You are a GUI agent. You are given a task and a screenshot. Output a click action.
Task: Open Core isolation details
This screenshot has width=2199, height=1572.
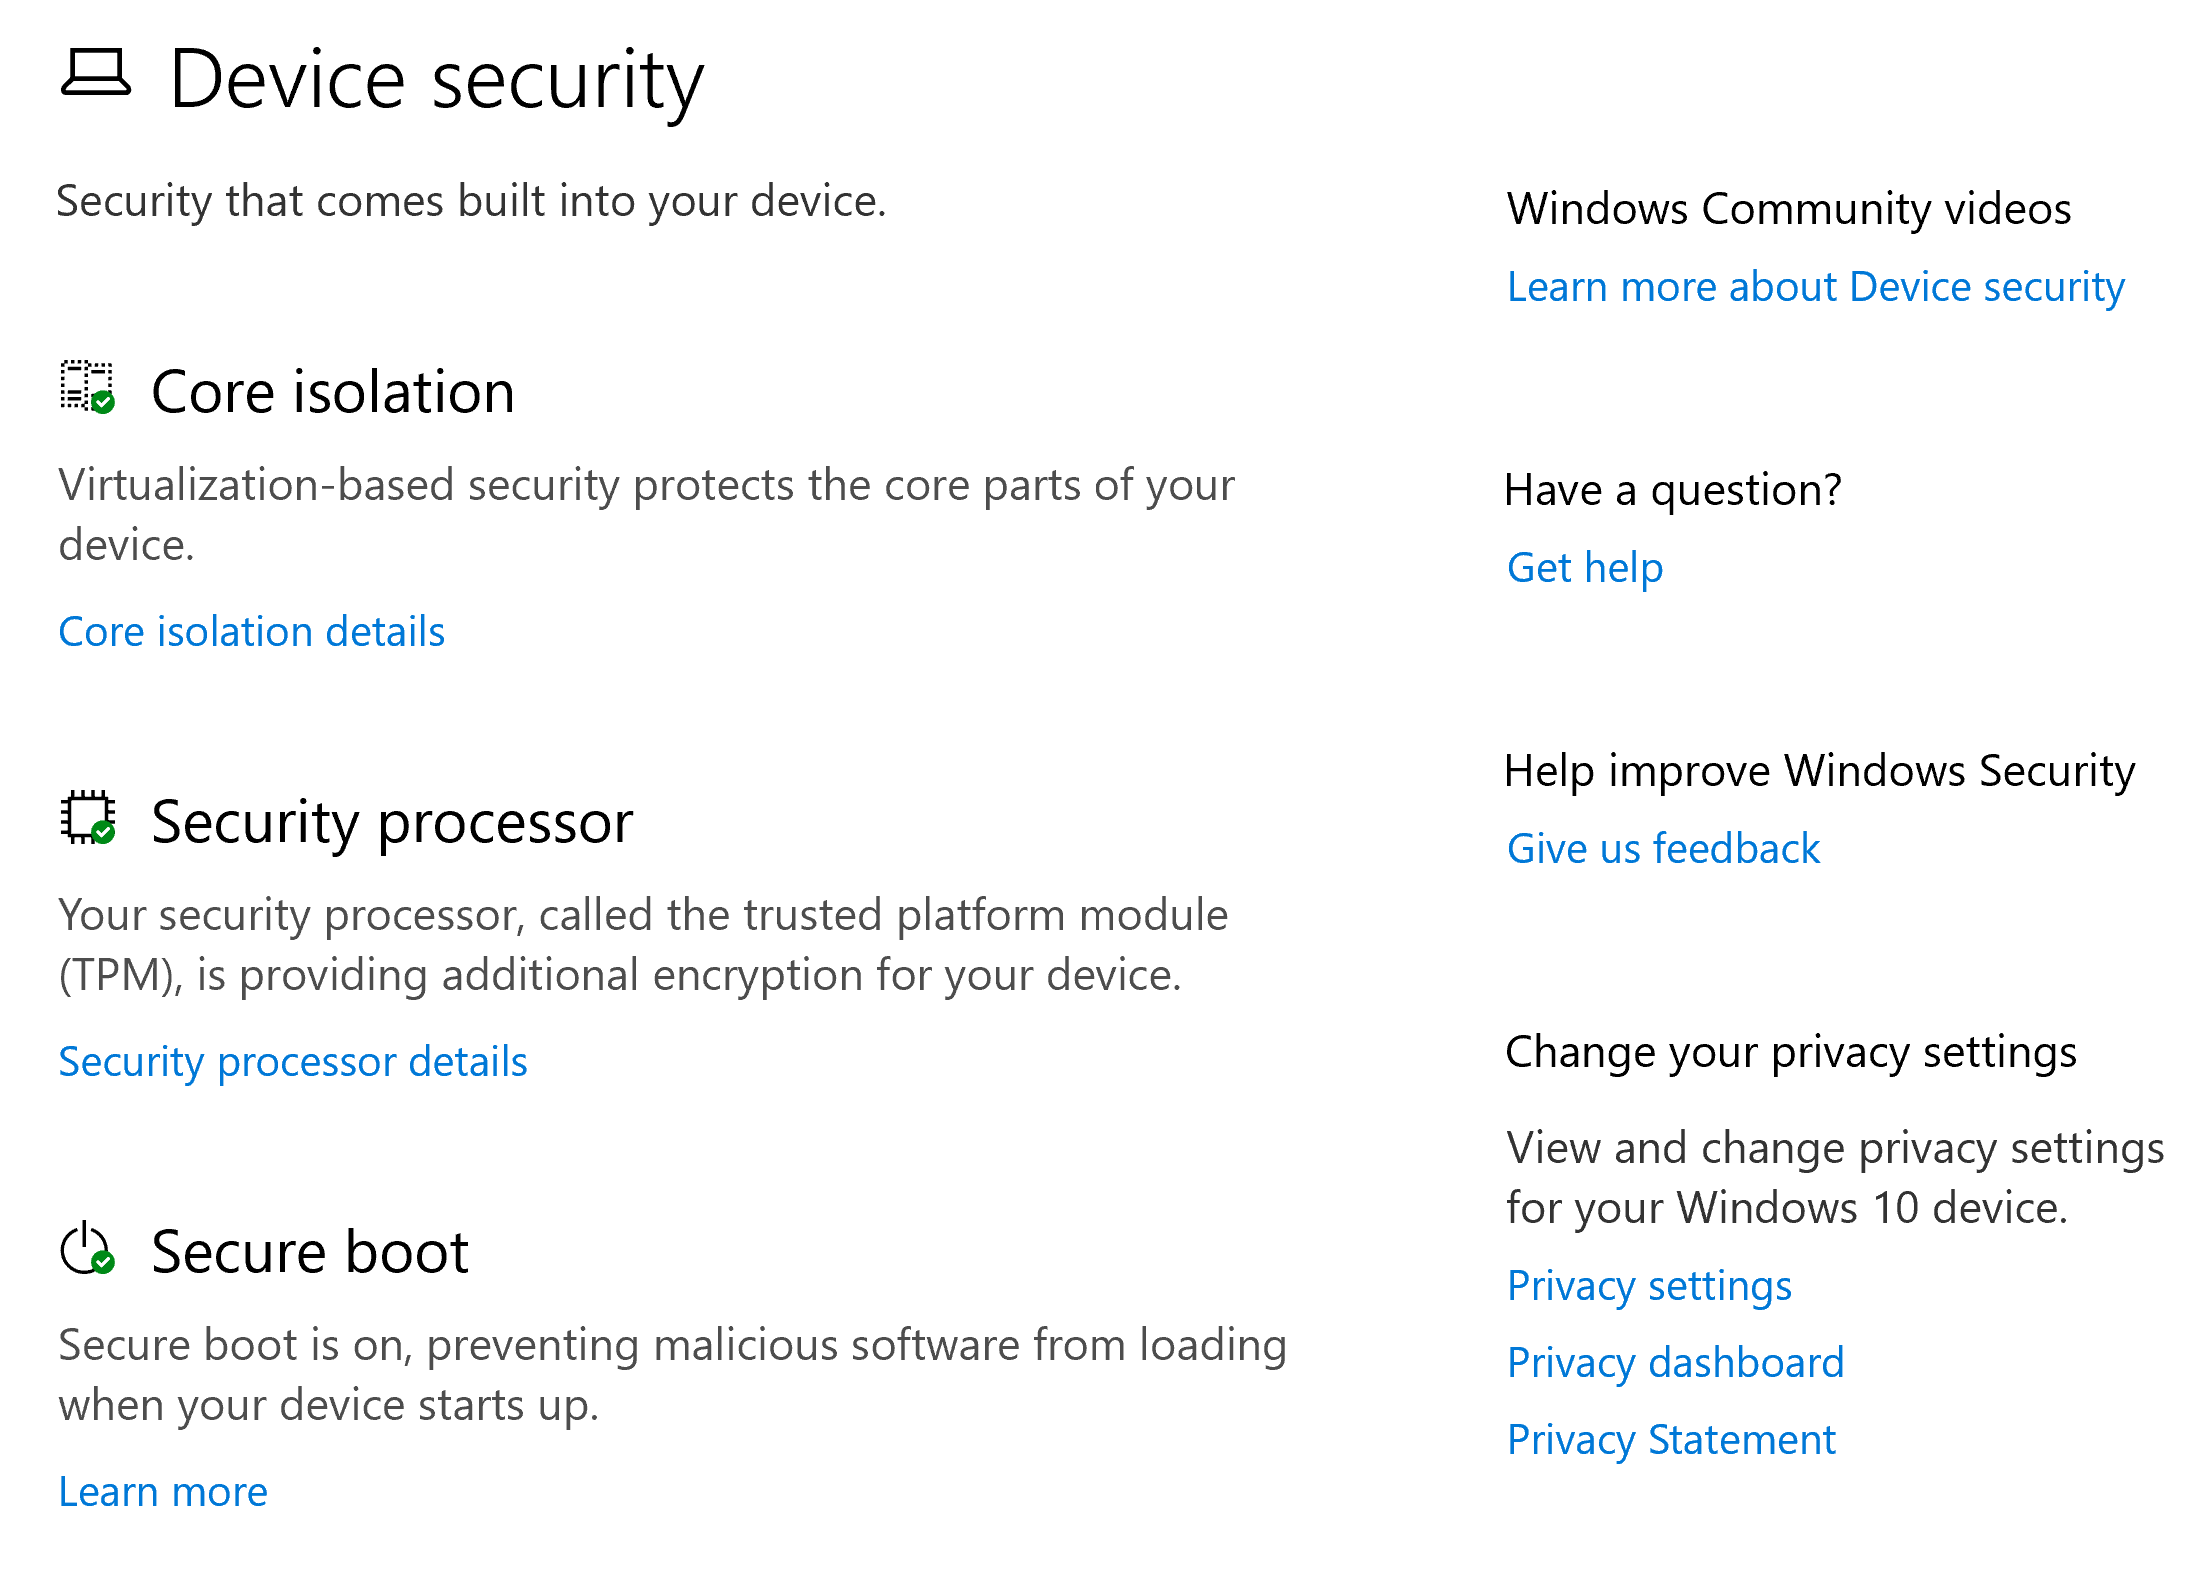251,632
